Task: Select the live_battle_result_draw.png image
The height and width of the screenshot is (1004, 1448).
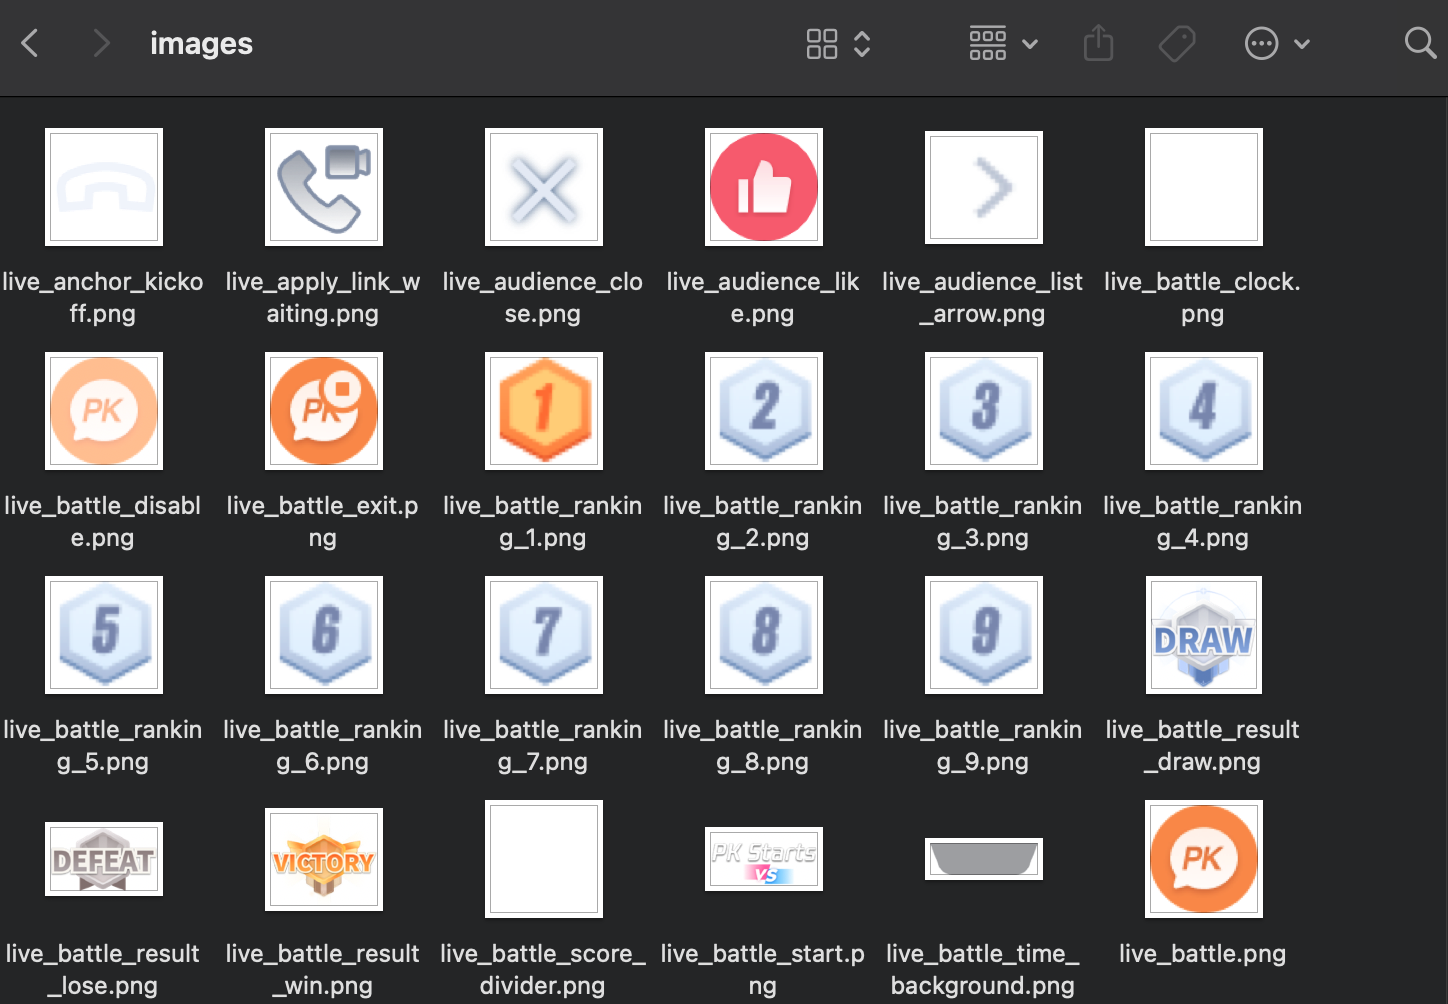Action: point(1203,635)
